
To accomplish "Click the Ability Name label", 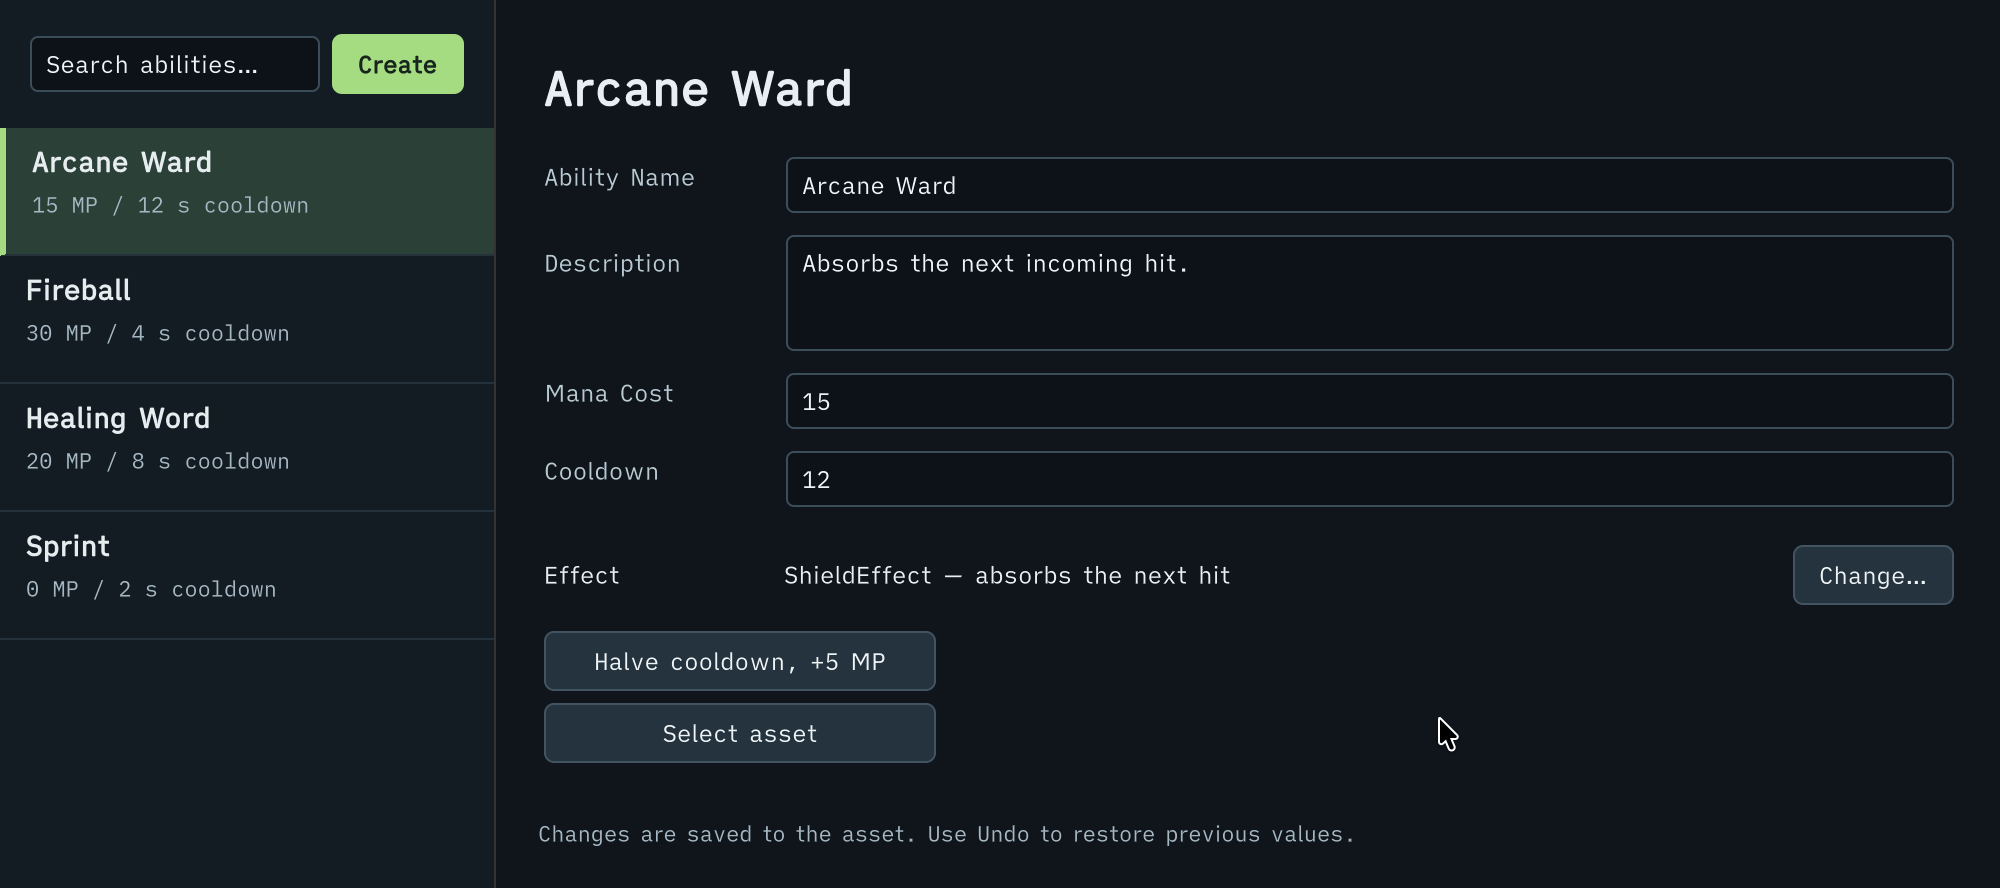I will pos(619,178).
